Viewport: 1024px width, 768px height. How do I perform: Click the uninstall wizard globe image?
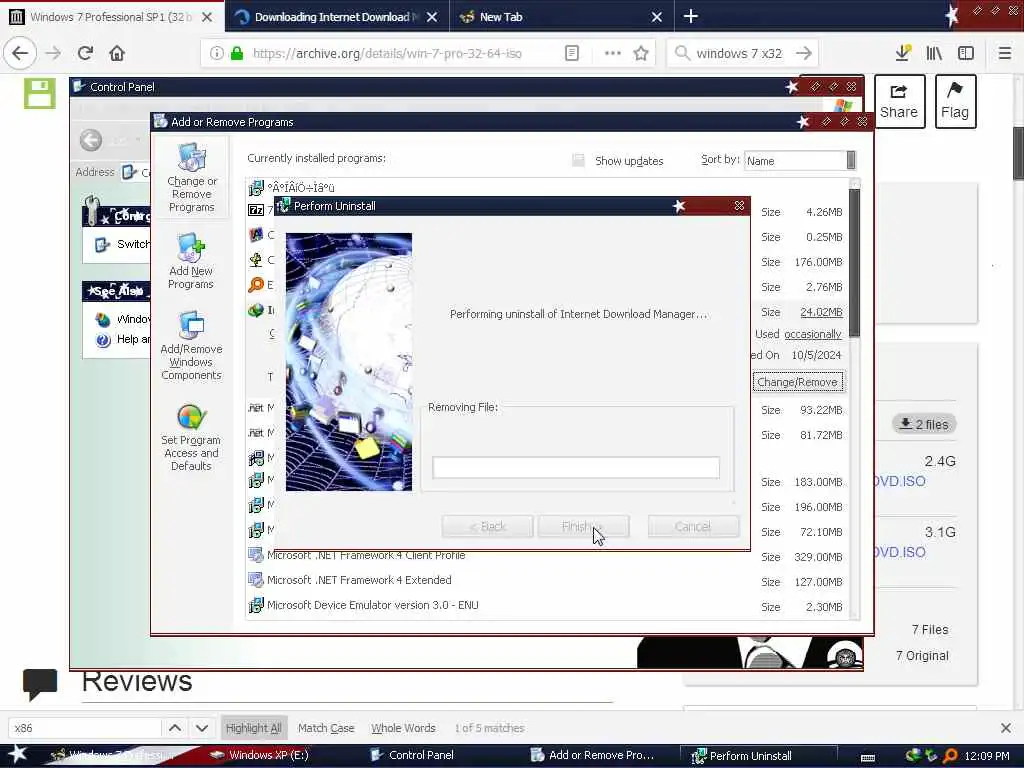pos(349,362)
